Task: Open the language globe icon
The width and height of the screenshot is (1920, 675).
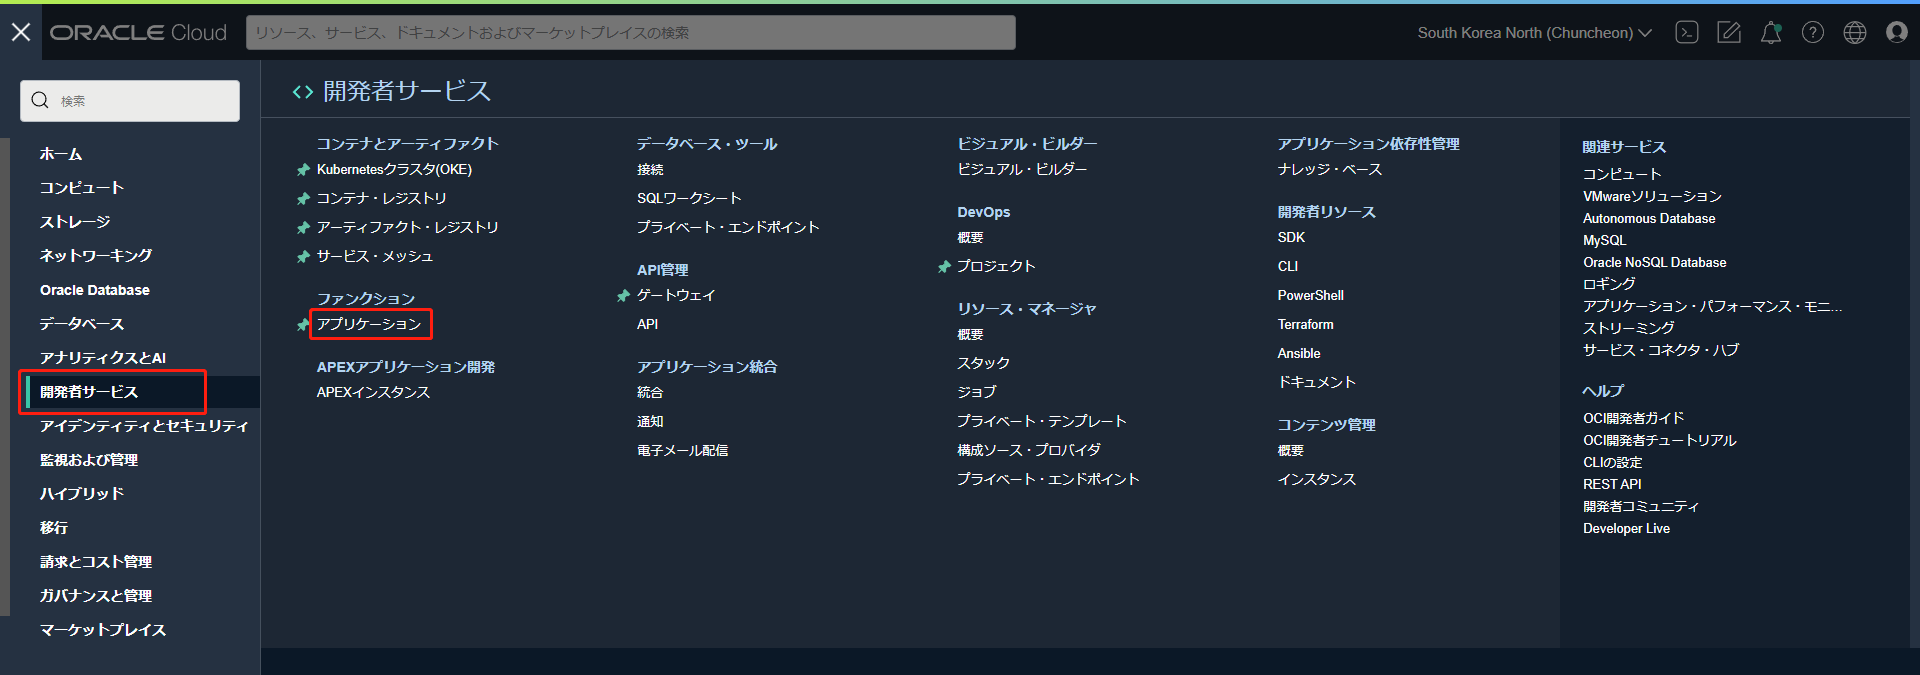Action: coord(1855,33)
